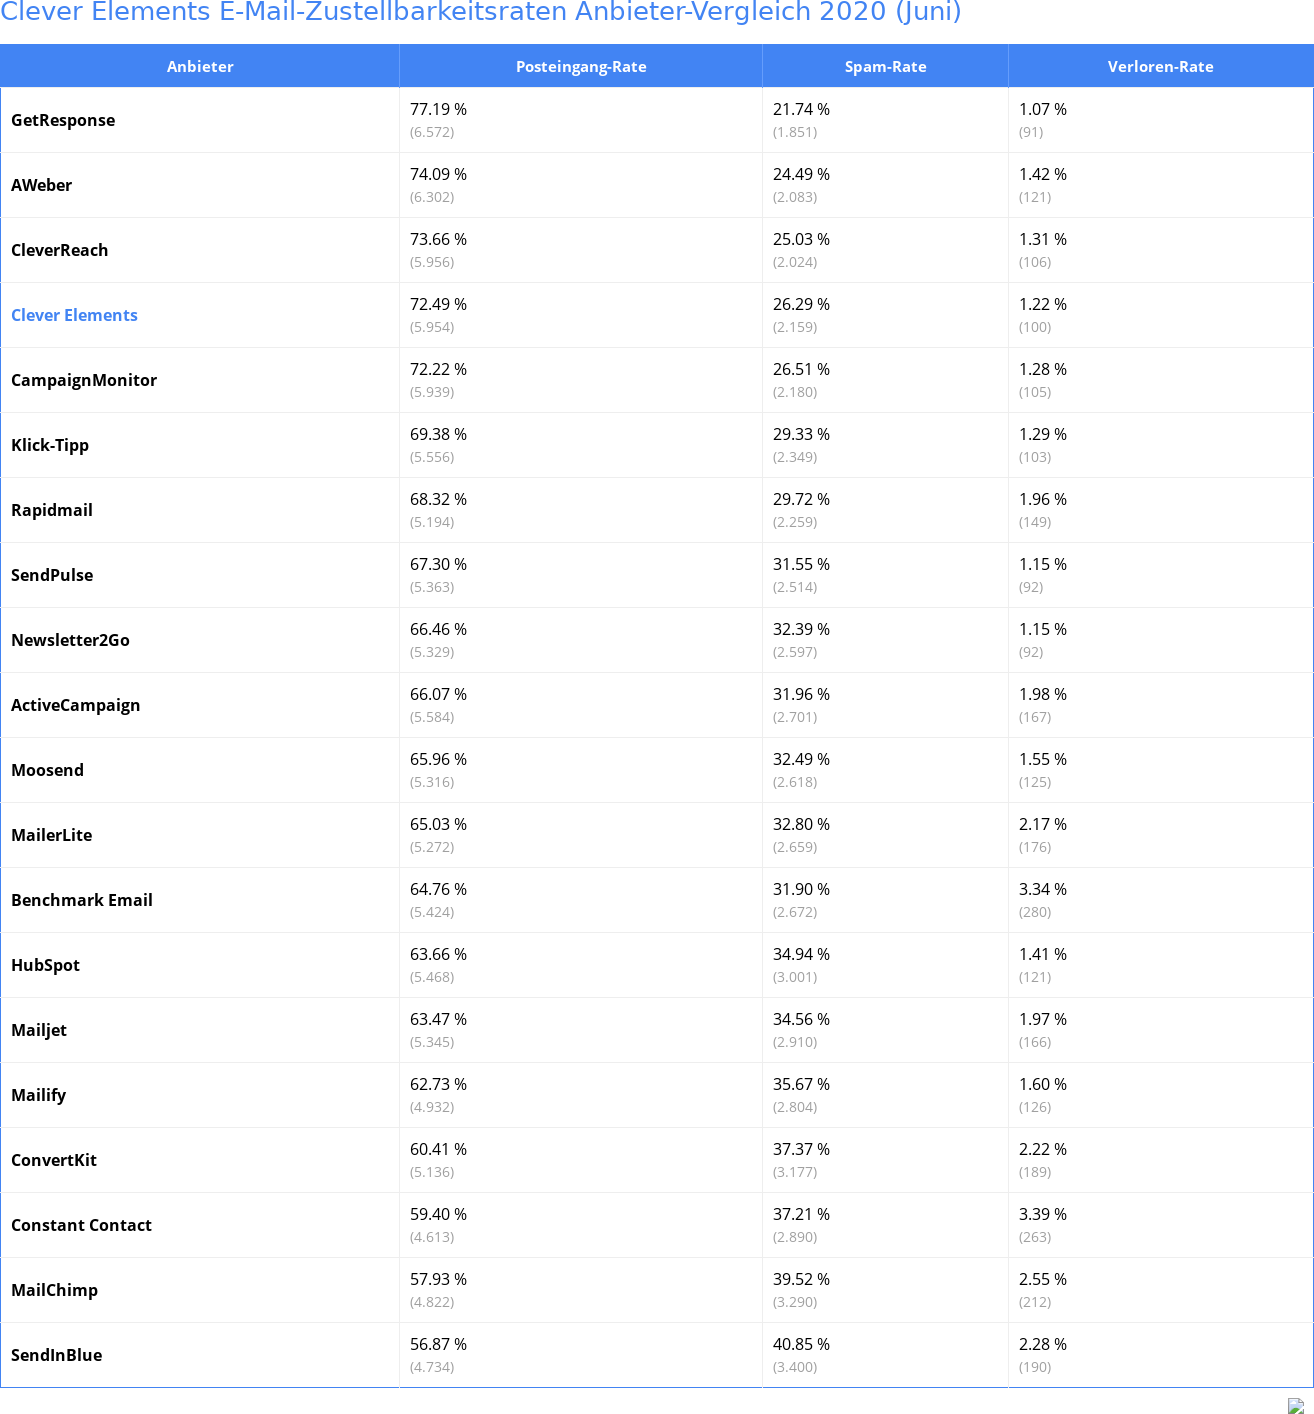The image size is (1314, 1414).
Task: Click the broken image icon at bottom right
Action: (1296, 1405)
